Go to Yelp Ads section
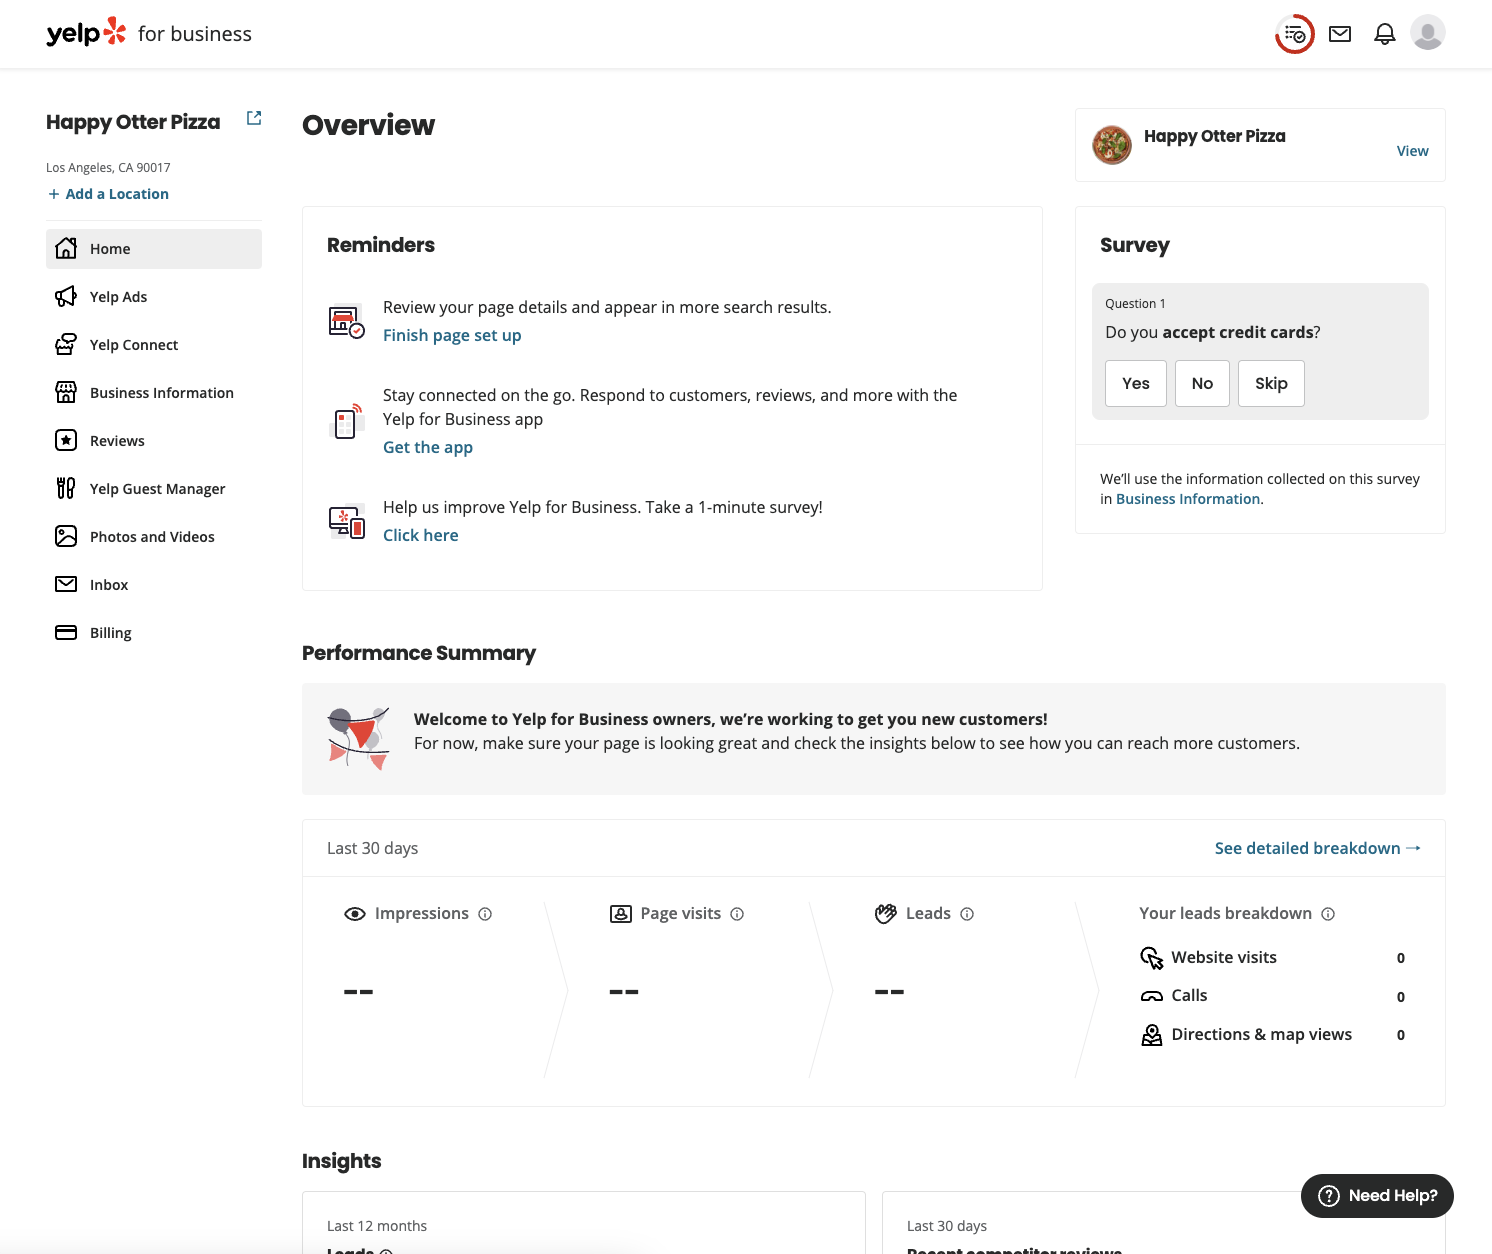Screen dimensions: 1492x1254 pyautogui.click(x=154, y=297)
